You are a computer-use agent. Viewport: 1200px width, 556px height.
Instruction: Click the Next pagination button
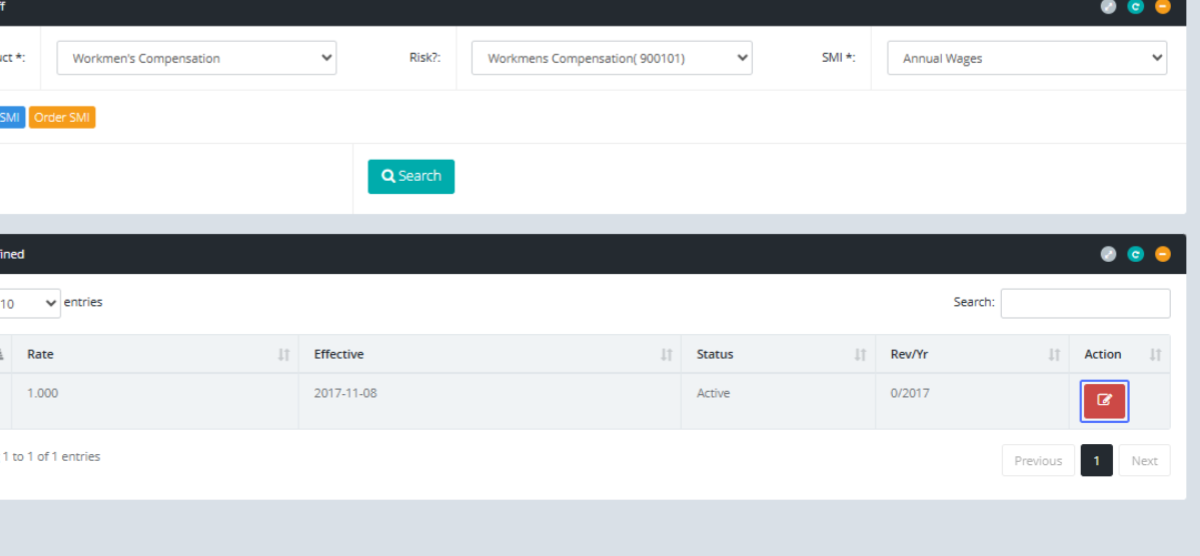1144,461
